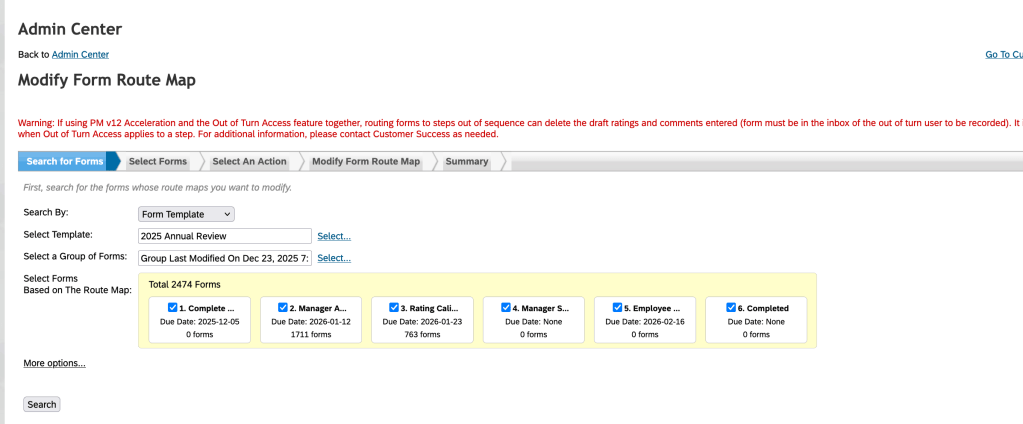Open the Select An Action step
This screenshot has height=424, width=1023.
(250, 162)
